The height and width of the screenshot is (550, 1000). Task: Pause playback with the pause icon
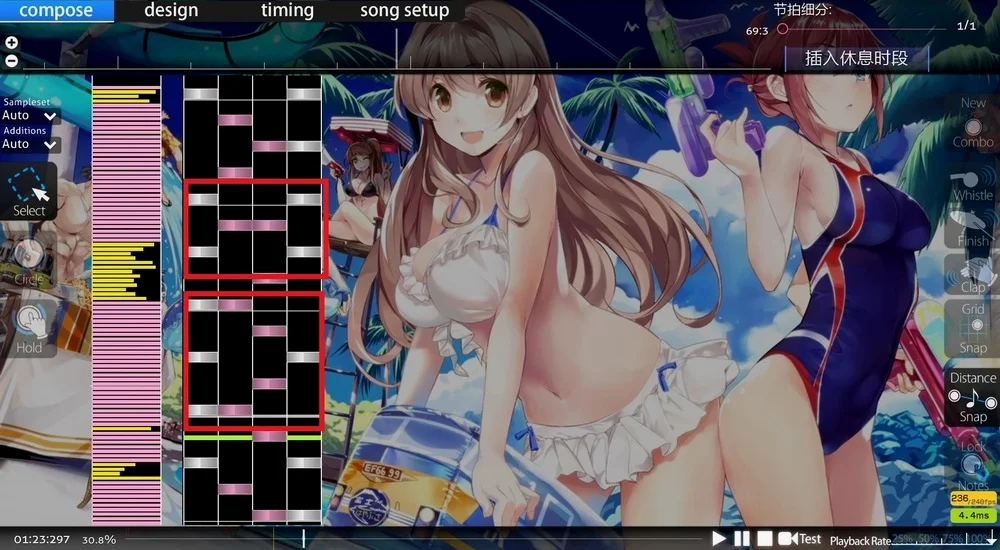click(742, 539)
